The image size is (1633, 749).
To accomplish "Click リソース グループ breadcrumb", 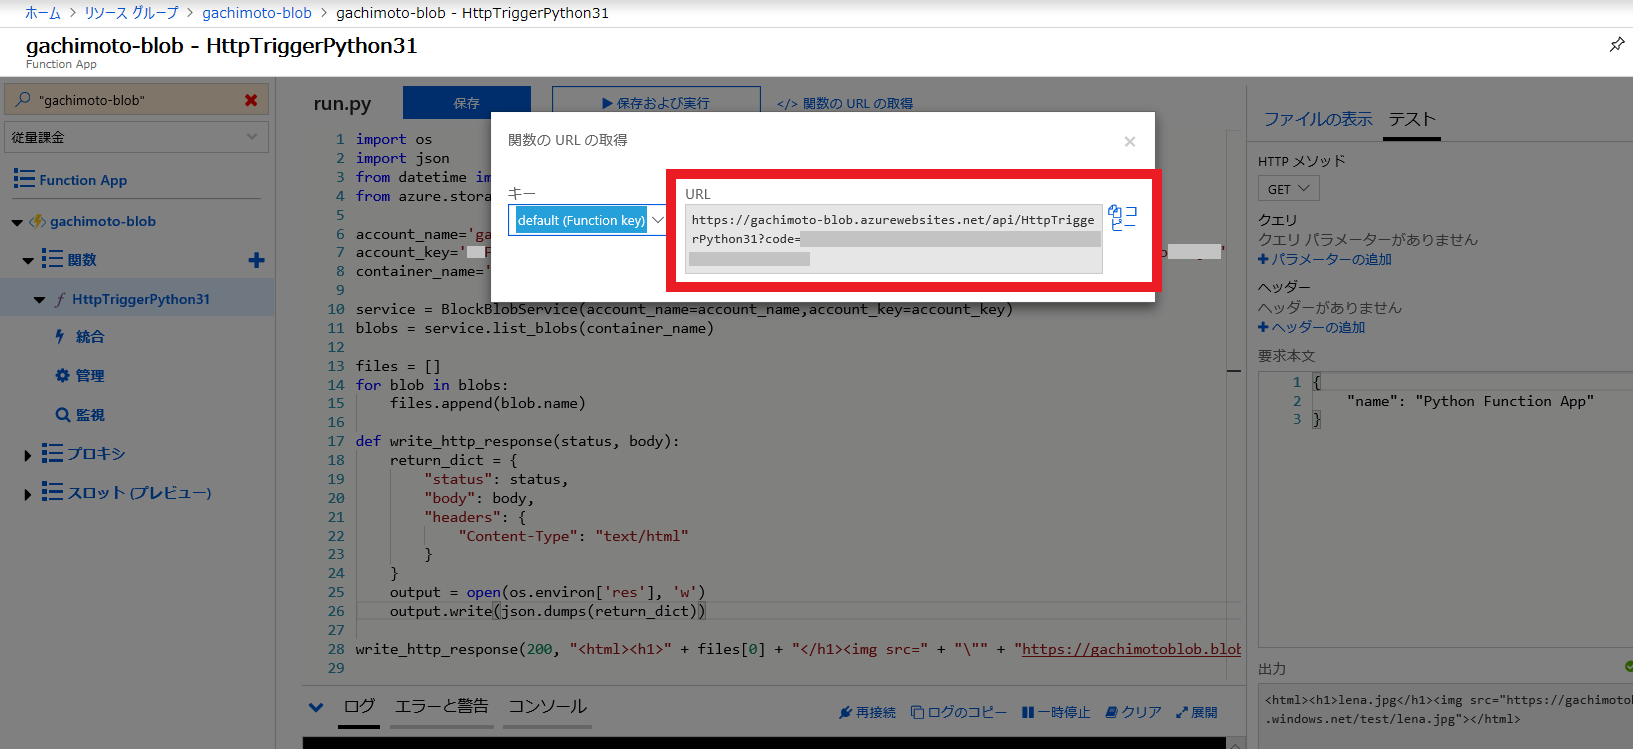I will pos(131,13).
